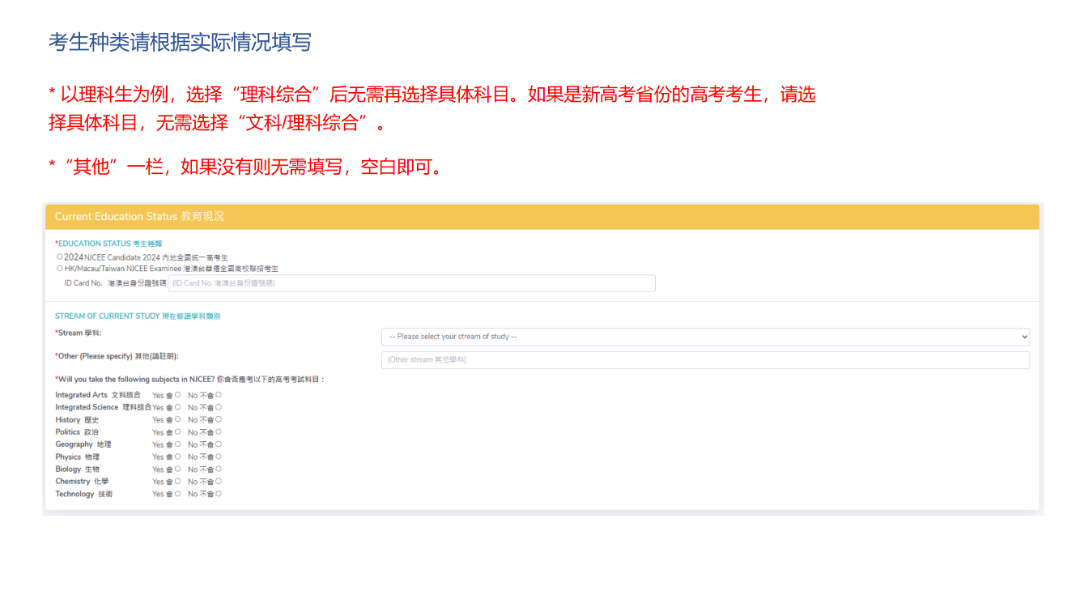Select No for Chemistry 化学

click(x=218, y=480)
